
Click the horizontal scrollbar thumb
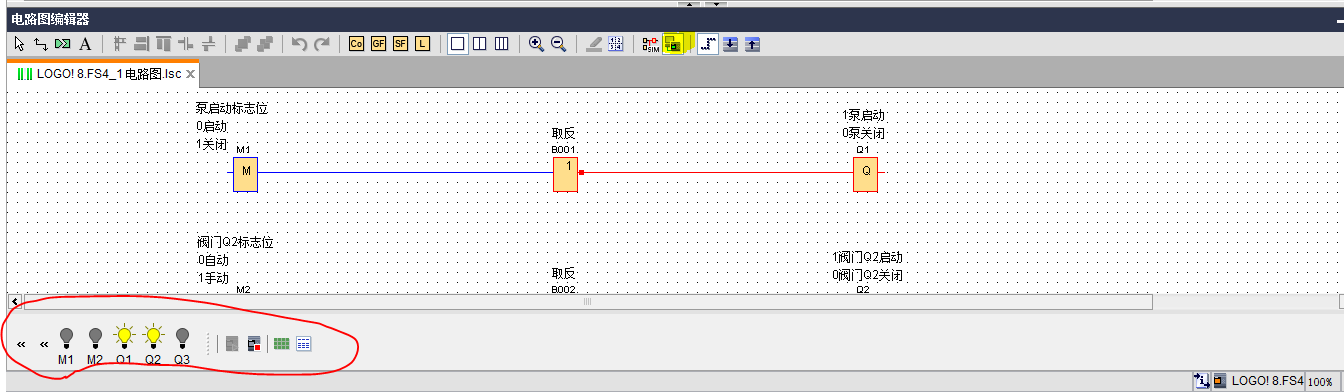click(x=587, y=301)
